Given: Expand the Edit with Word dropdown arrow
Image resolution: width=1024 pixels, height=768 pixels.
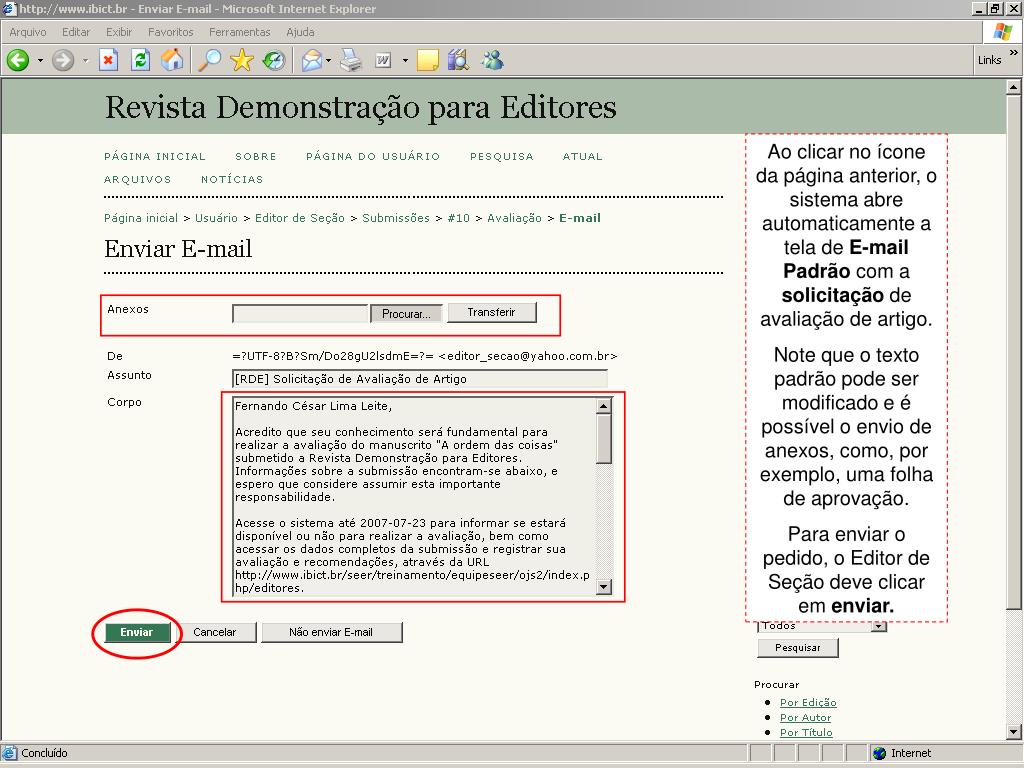Looking at the screenshot, I should (405, 61).
